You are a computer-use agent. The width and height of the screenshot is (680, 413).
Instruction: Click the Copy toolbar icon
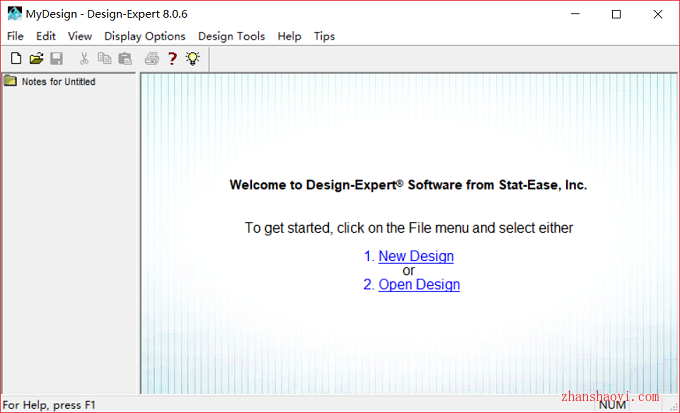pos(104,58)
